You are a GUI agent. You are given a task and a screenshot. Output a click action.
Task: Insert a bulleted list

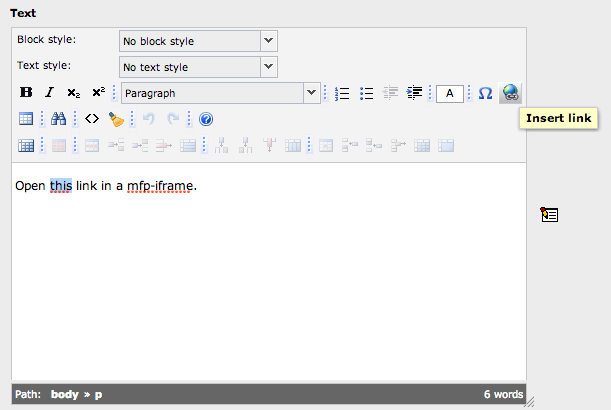366,93
